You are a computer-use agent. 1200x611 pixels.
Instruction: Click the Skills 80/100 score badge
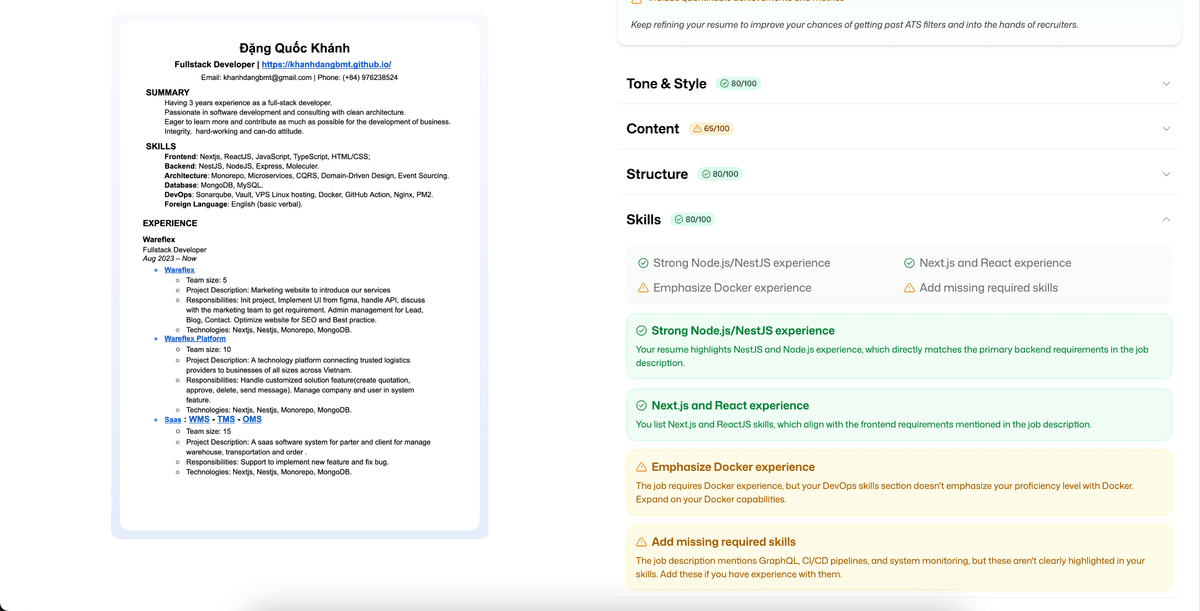(693, 219)
